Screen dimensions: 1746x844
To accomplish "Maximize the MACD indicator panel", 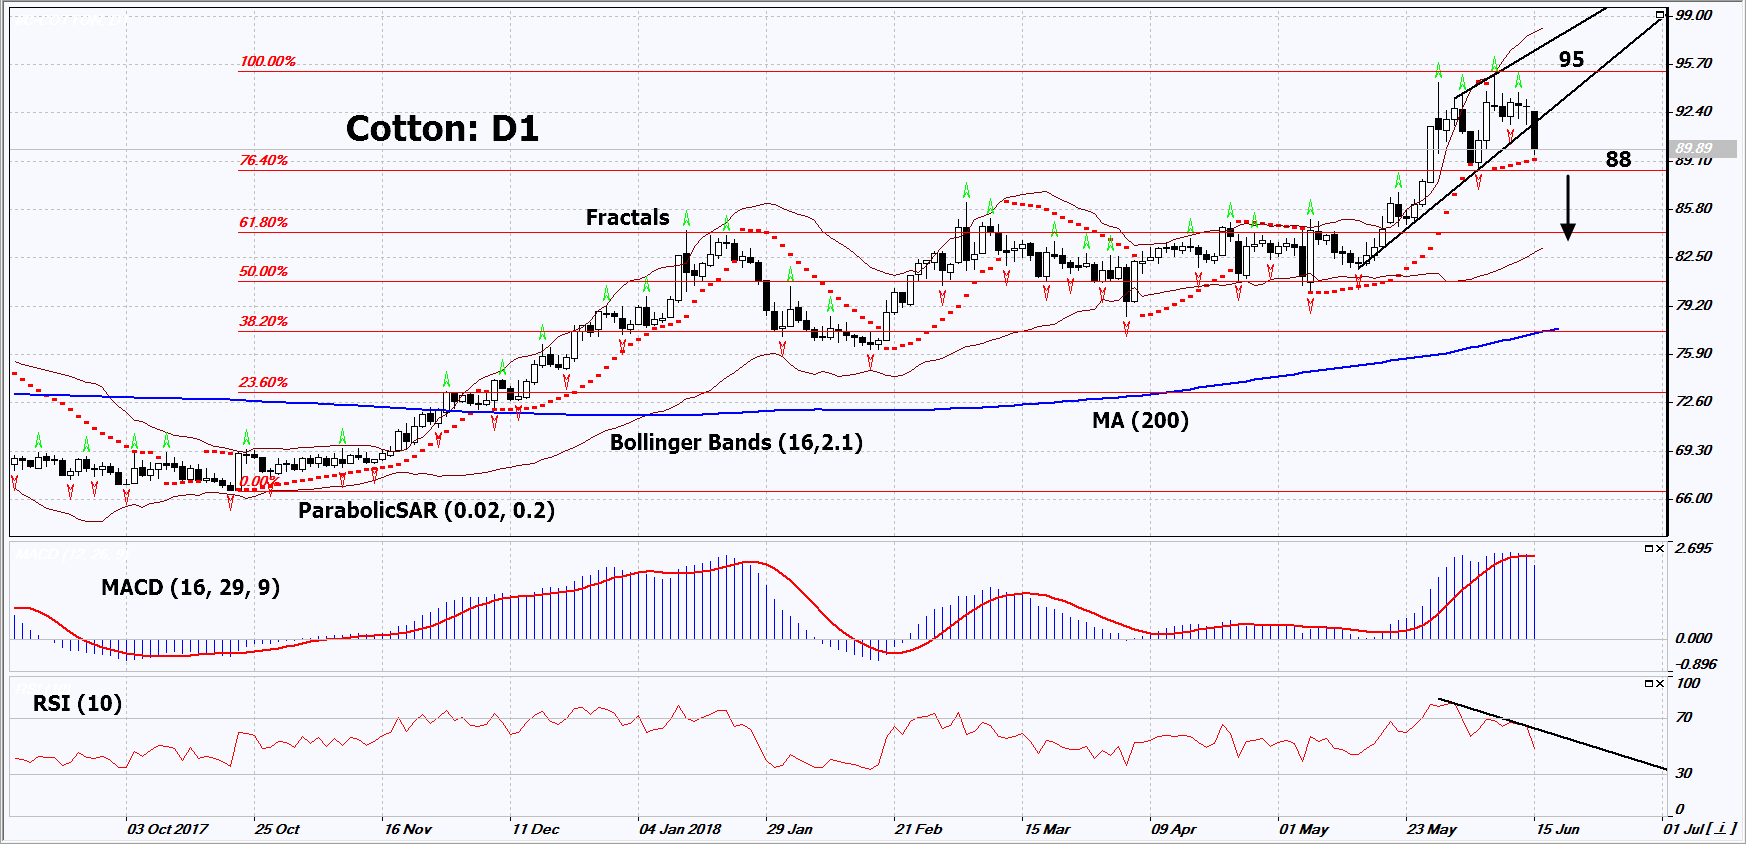I will pyautogui.click(x=1649, y=548).
